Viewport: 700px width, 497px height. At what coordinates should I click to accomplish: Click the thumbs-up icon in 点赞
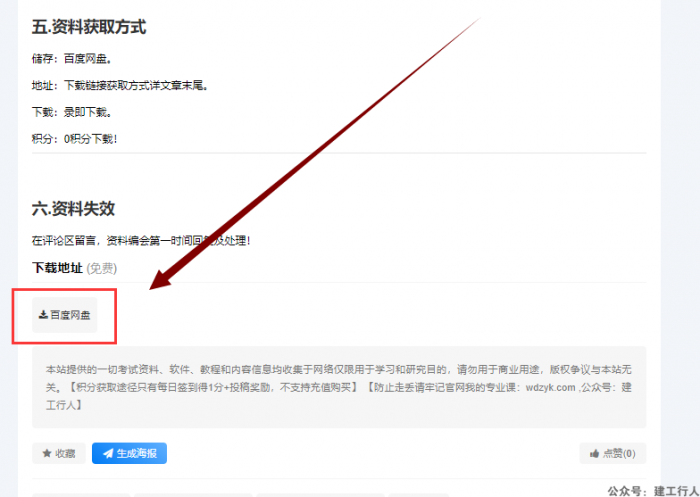[594, 454]
